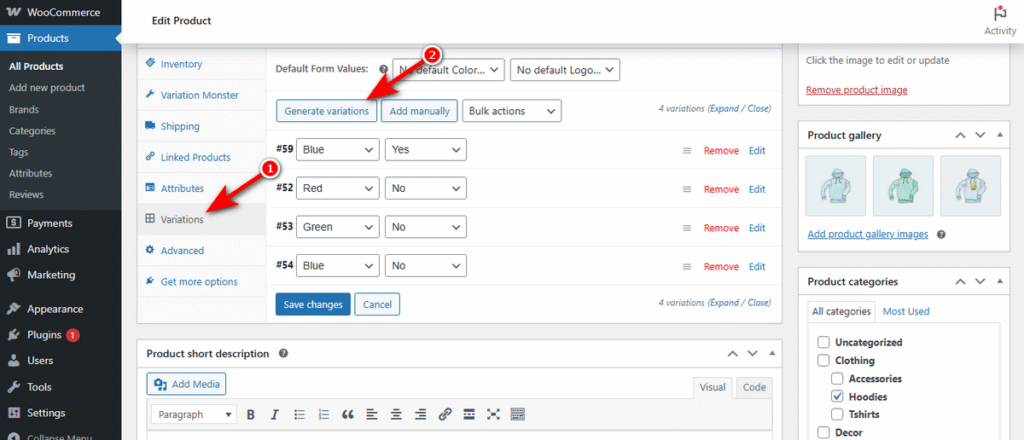Insert Read More tag icon
The width and height of the screenshot is (1024, 440).
click(x=468, y=414)
